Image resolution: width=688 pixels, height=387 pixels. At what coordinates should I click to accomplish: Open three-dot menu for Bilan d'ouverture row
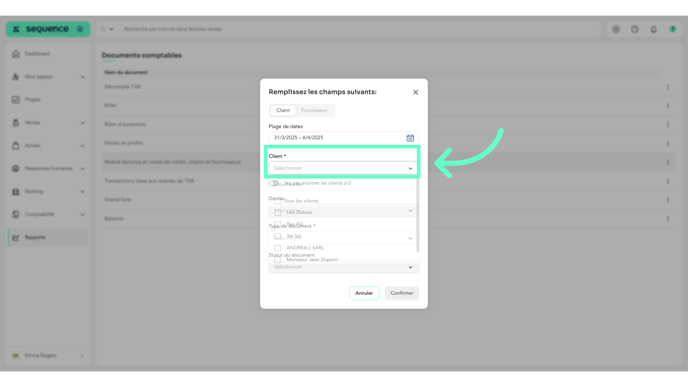coord(668,125)
